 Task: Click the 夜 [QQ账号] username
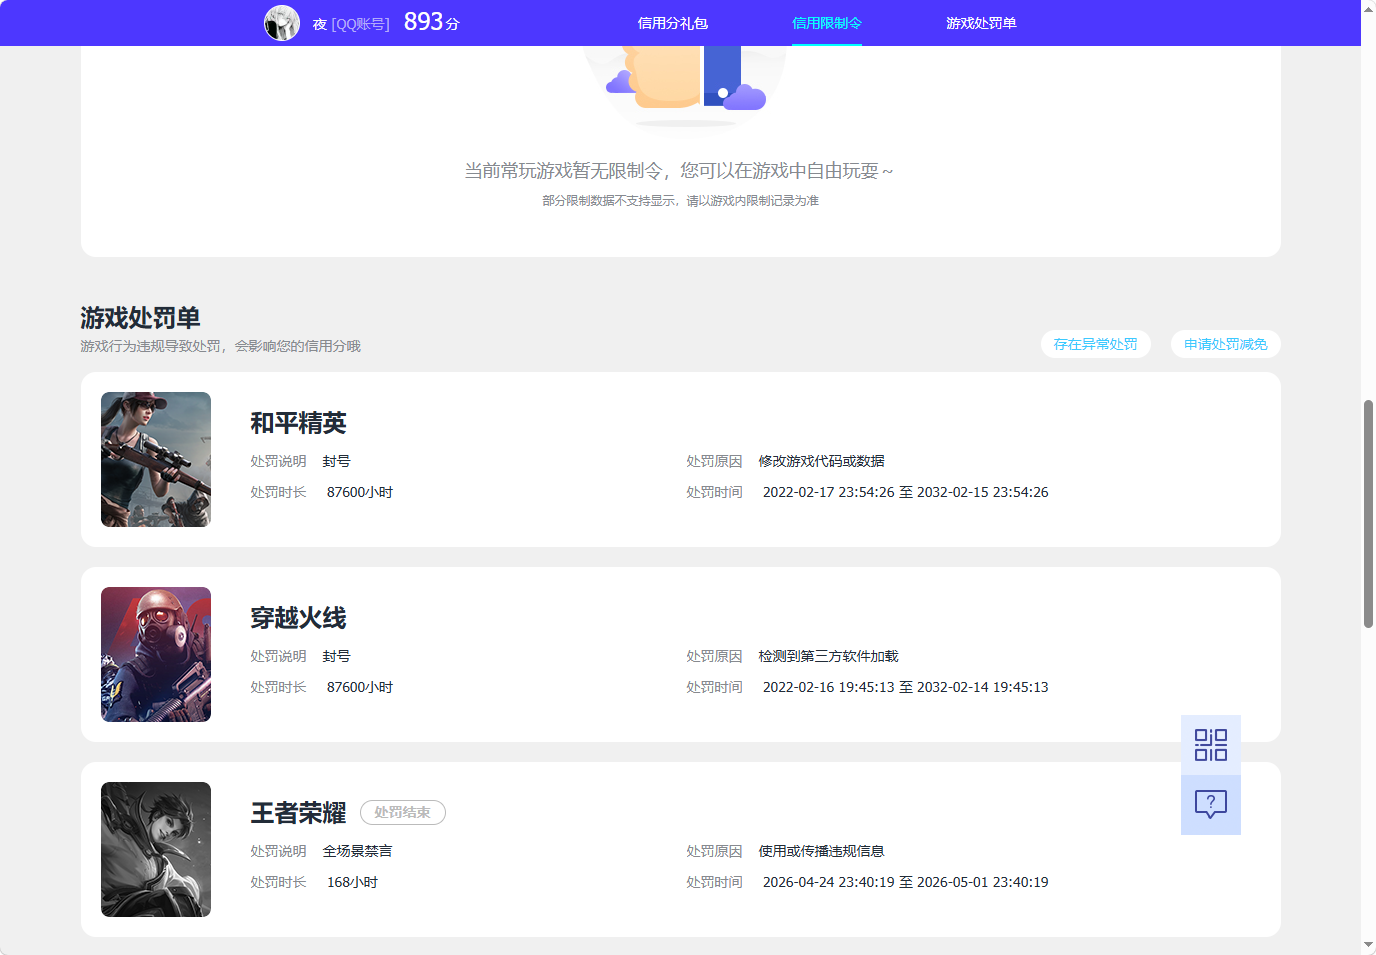(351, 24)
